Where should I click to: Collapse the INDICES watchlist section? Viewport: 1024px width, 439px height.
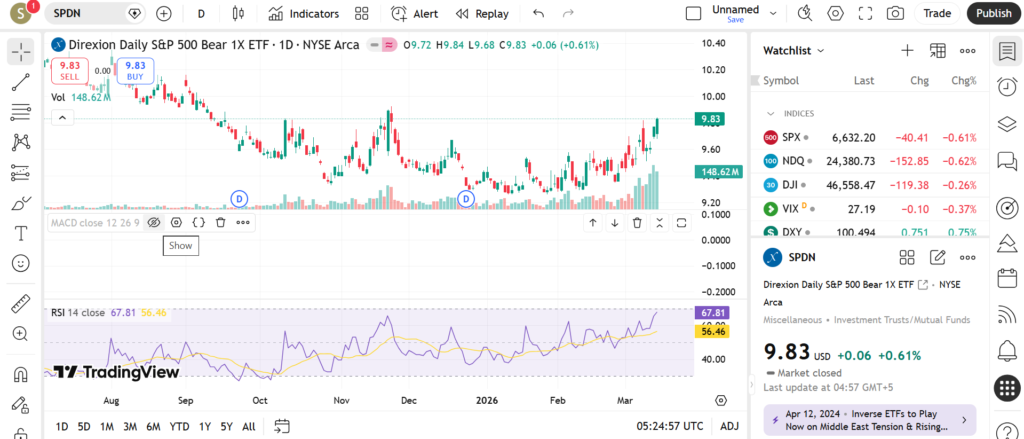tap(771, 113)
